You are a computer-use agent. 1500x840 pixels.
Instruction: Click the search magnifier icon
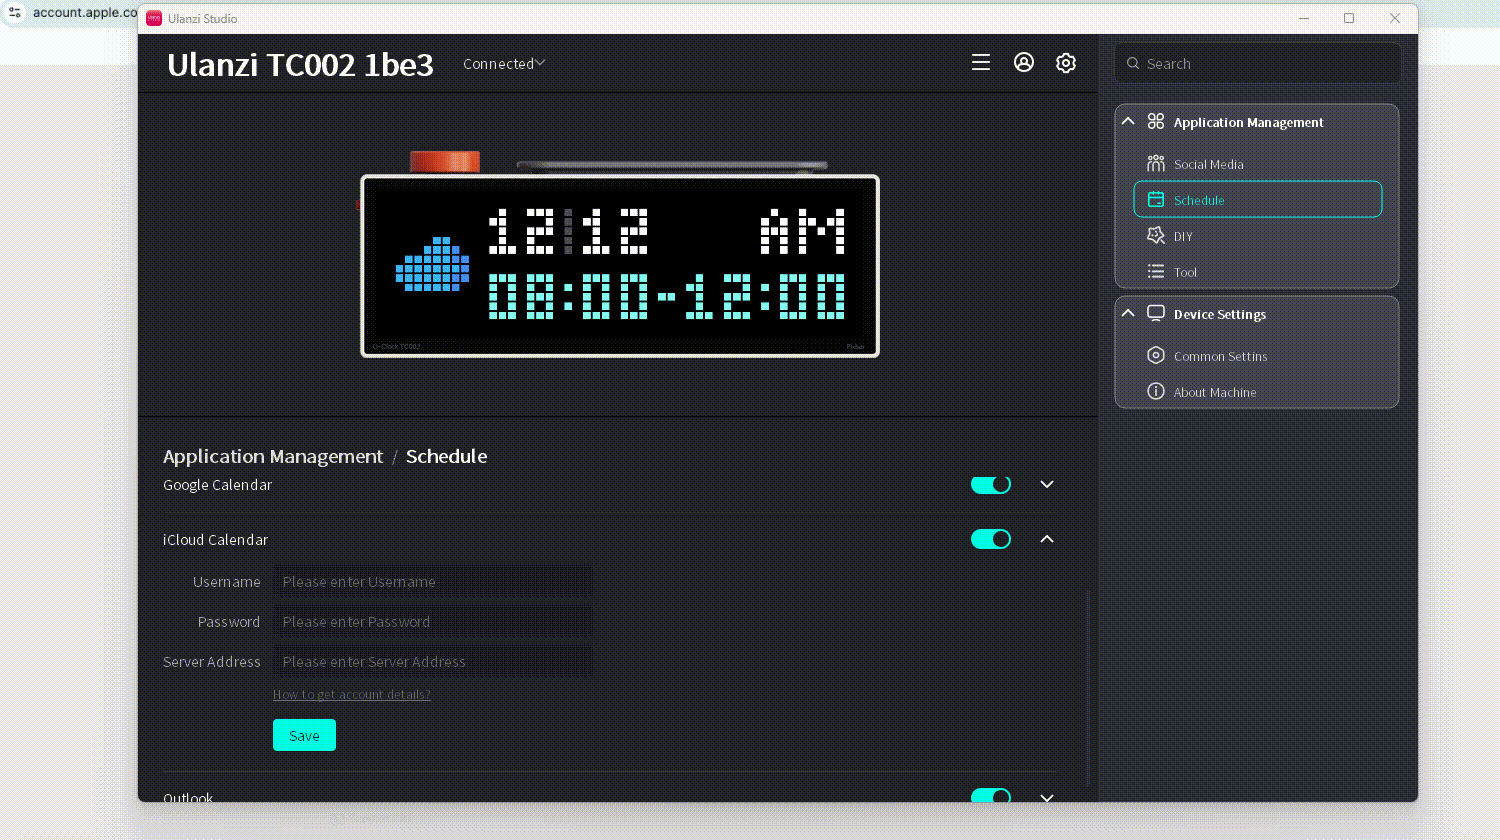click(1133, 63)
